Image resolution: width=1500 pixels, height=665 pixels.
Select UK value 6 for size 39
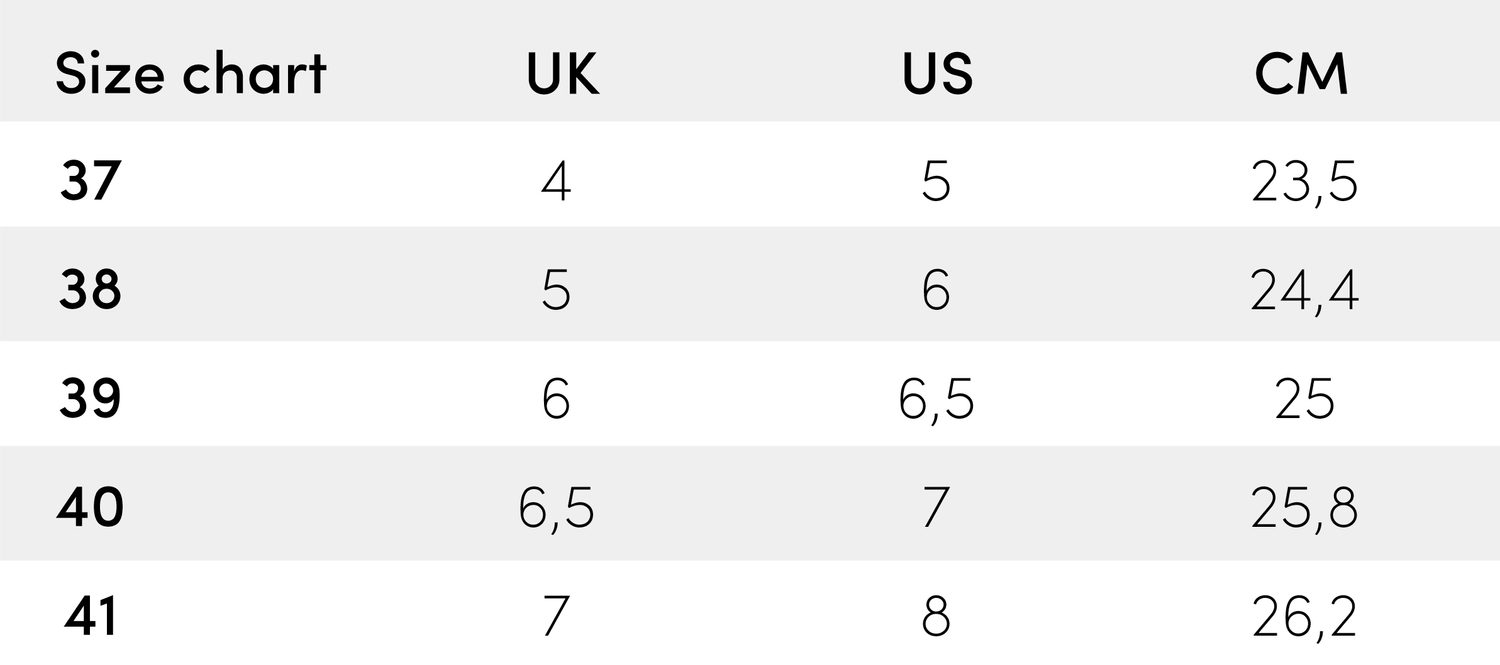point(556,399)
